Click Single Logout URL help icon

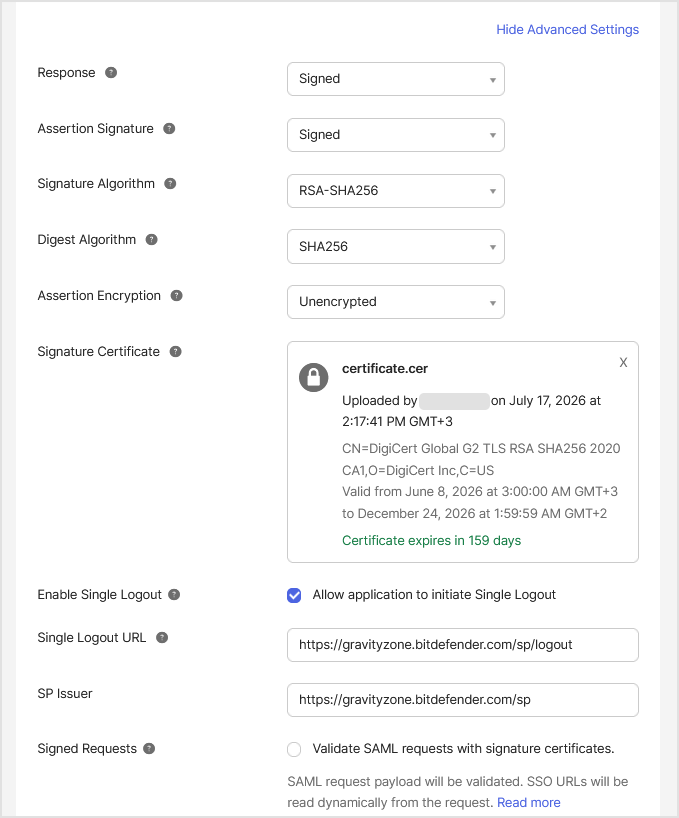pos(162,637)
